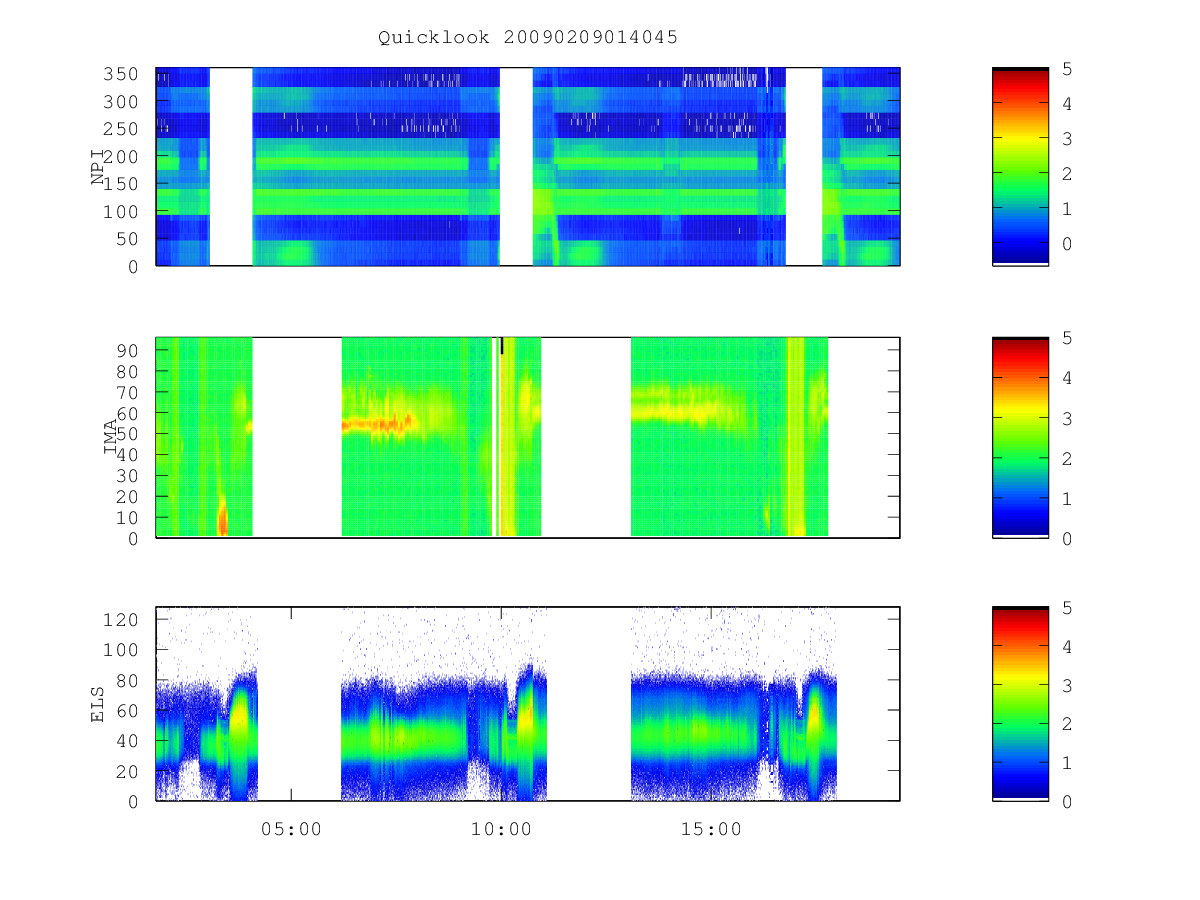1200x900 pixels.
Task: Click the ELS spectrogram panel
Action: [528, 704]
